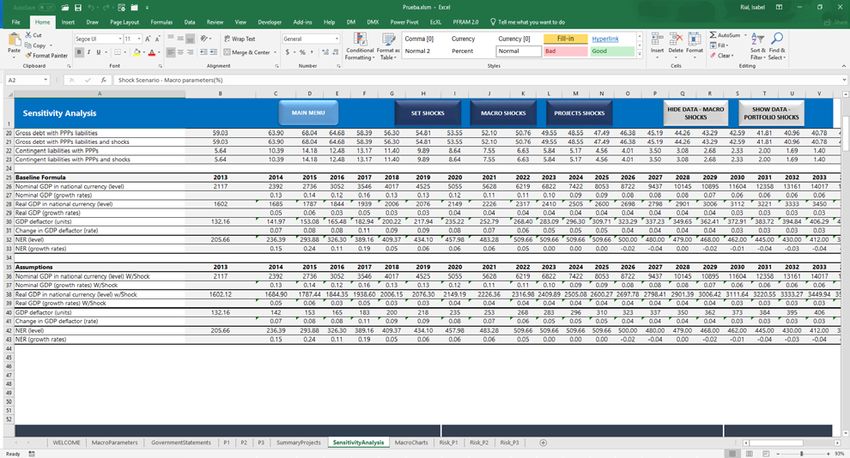Open Fill dropdown in Editing group

click(719, 46)
